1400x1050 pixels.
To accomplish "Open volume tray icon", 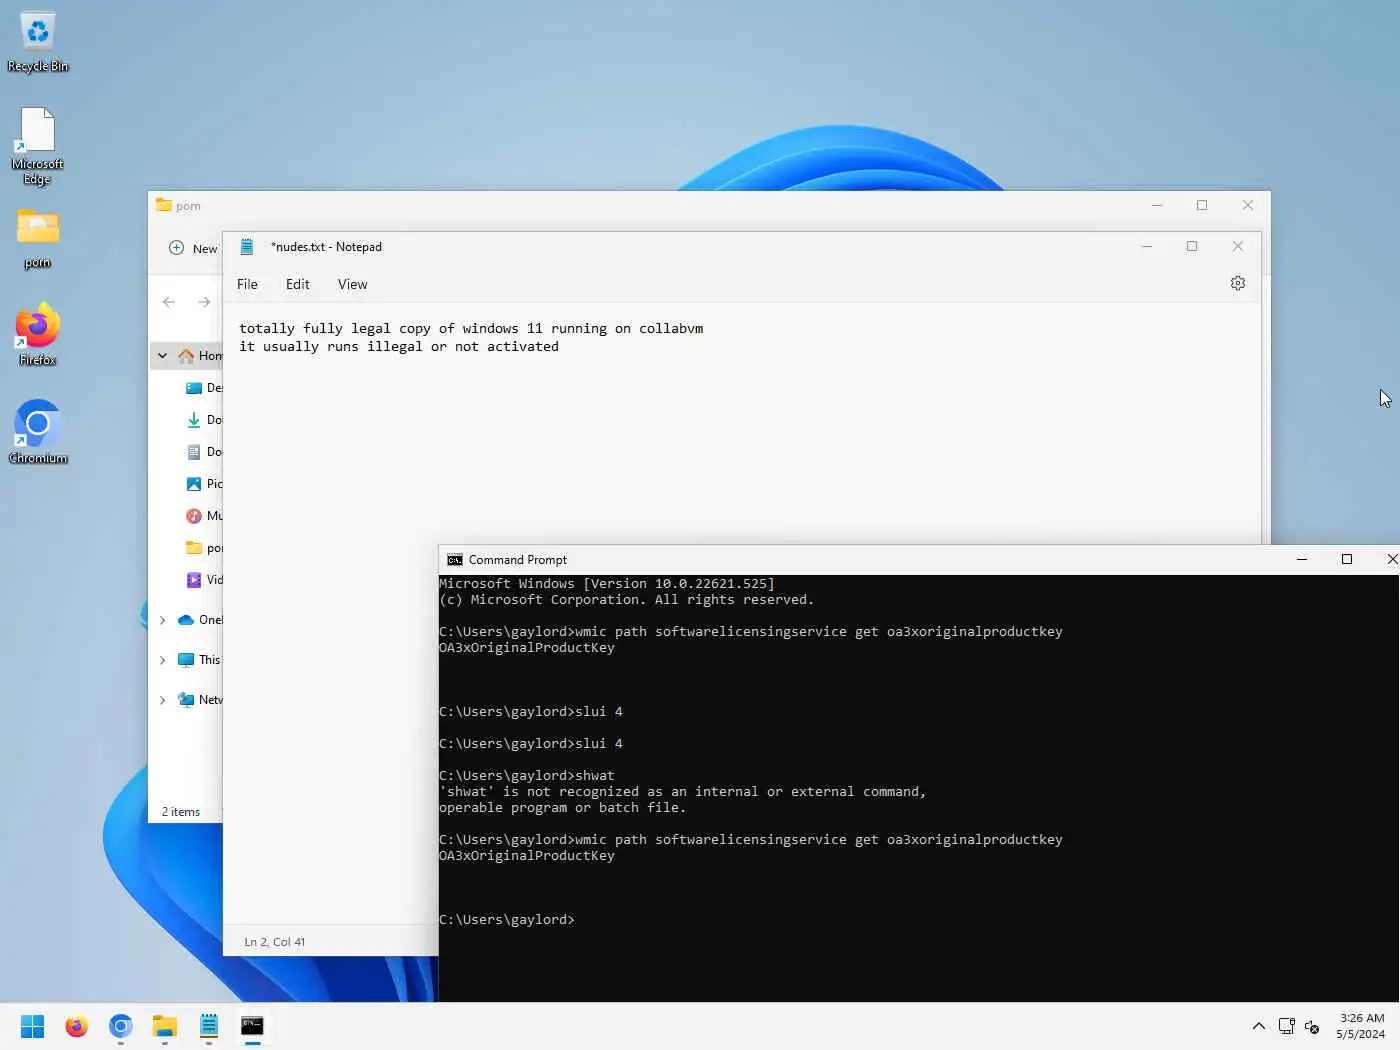I will click(1312, 1027).
